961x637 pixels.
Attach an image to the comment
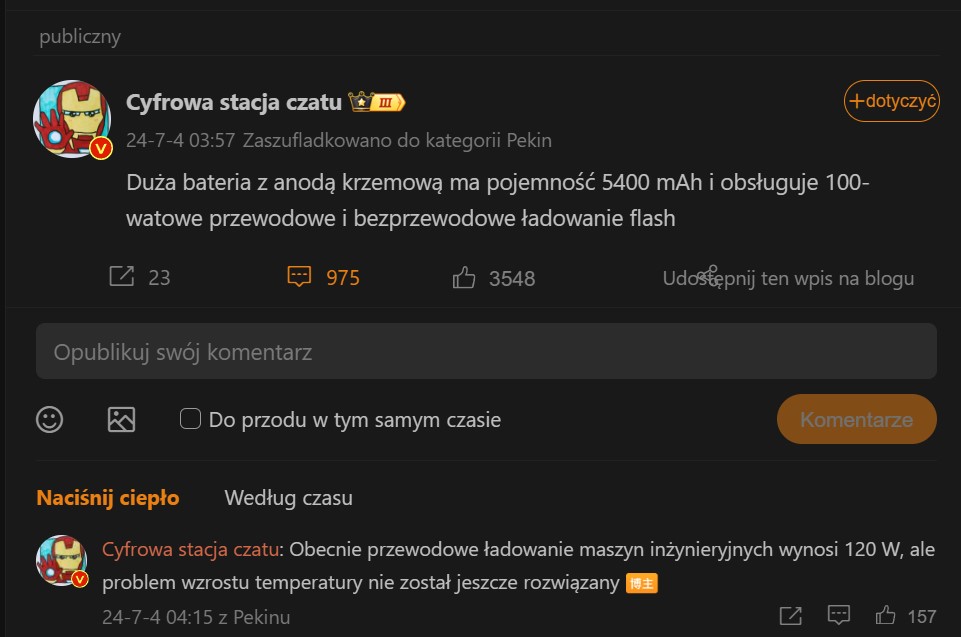click(121, 419)
